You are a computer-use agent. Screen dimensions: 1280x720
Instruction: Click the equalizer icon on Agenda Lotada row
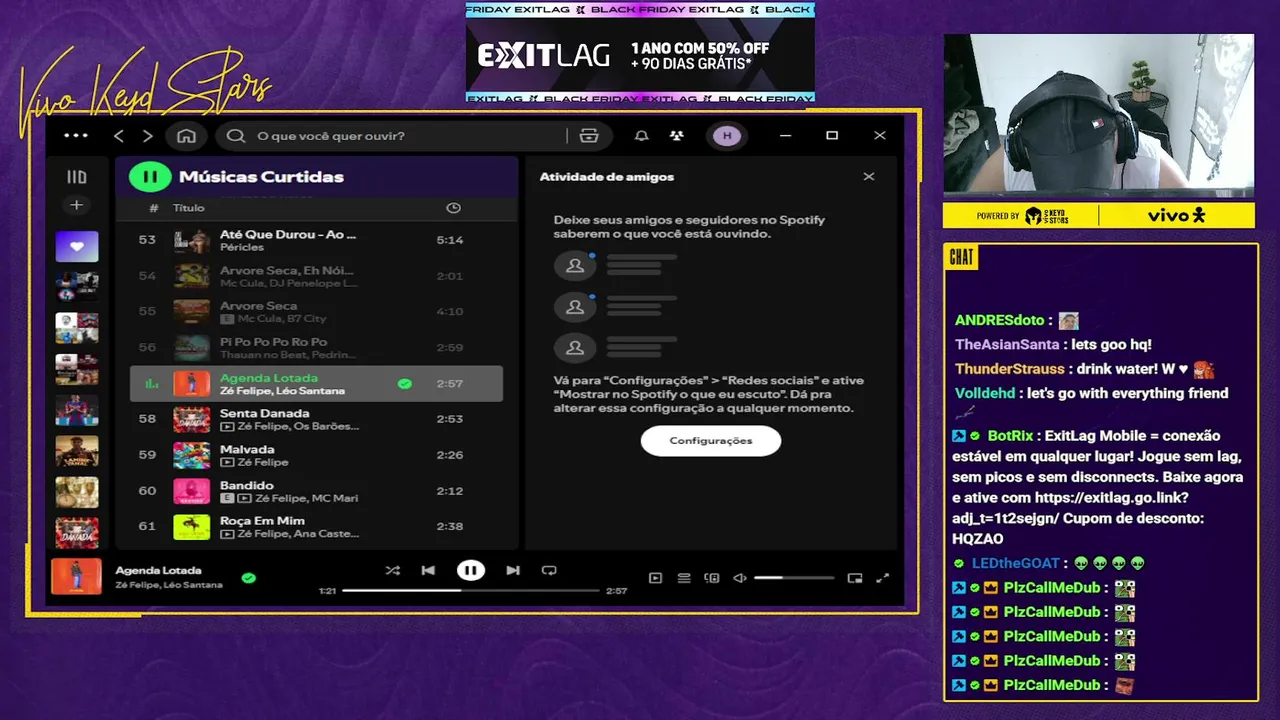[x=152, y=384]
